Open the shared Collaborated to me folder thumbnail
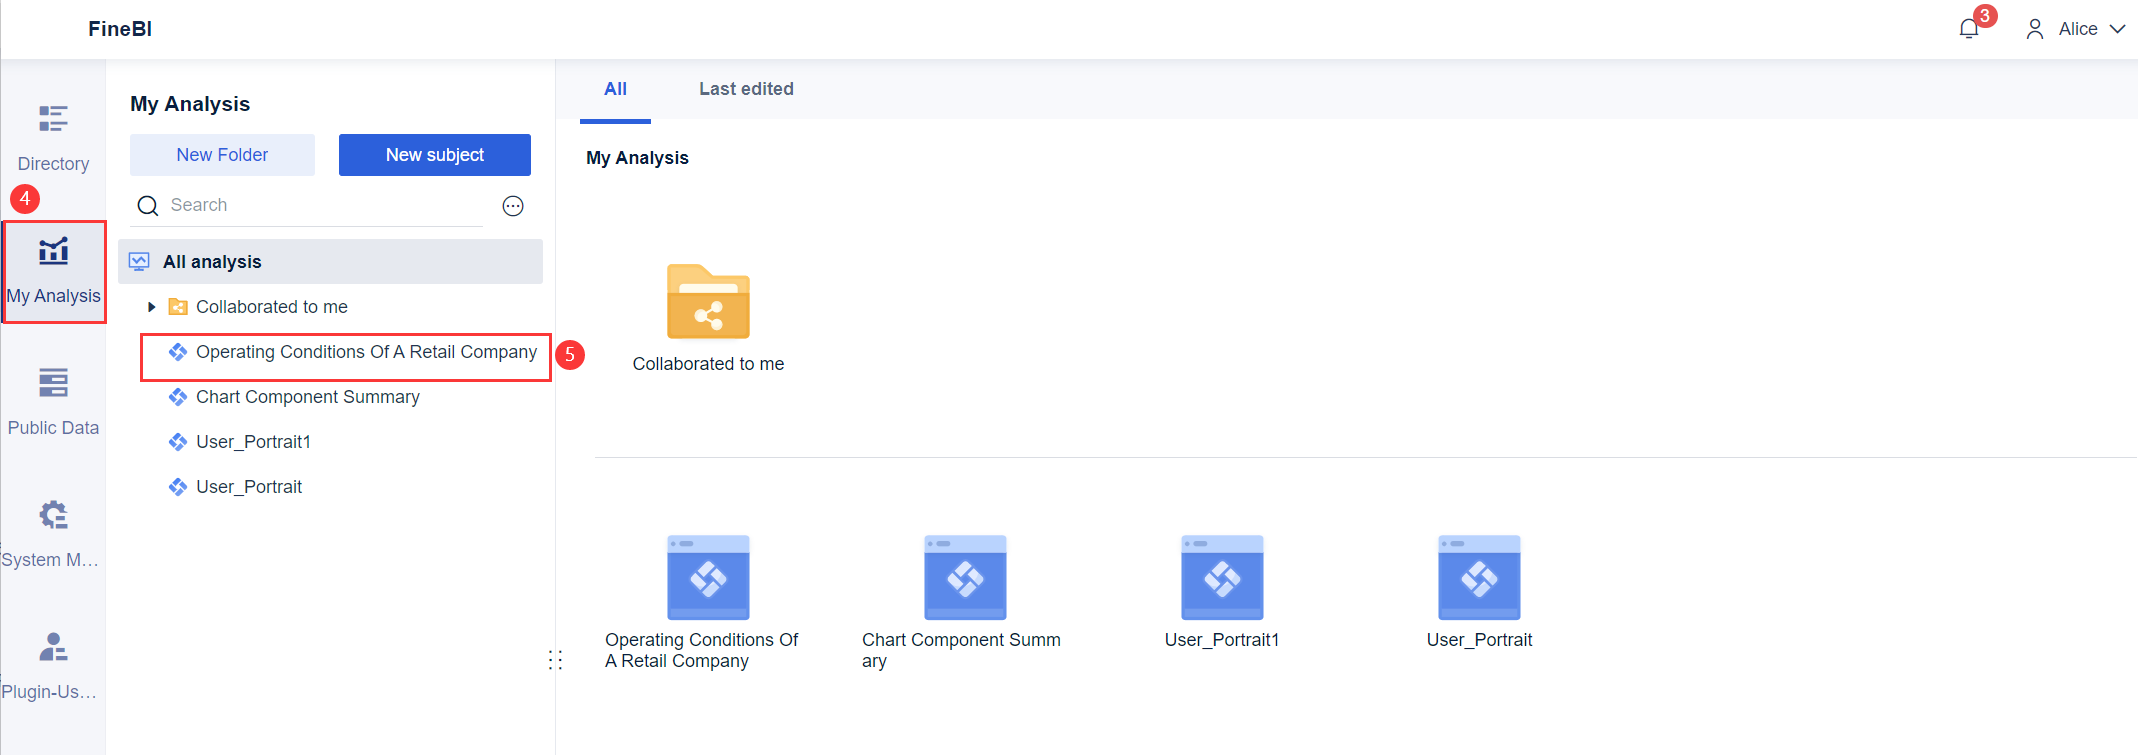 [708, 301]
